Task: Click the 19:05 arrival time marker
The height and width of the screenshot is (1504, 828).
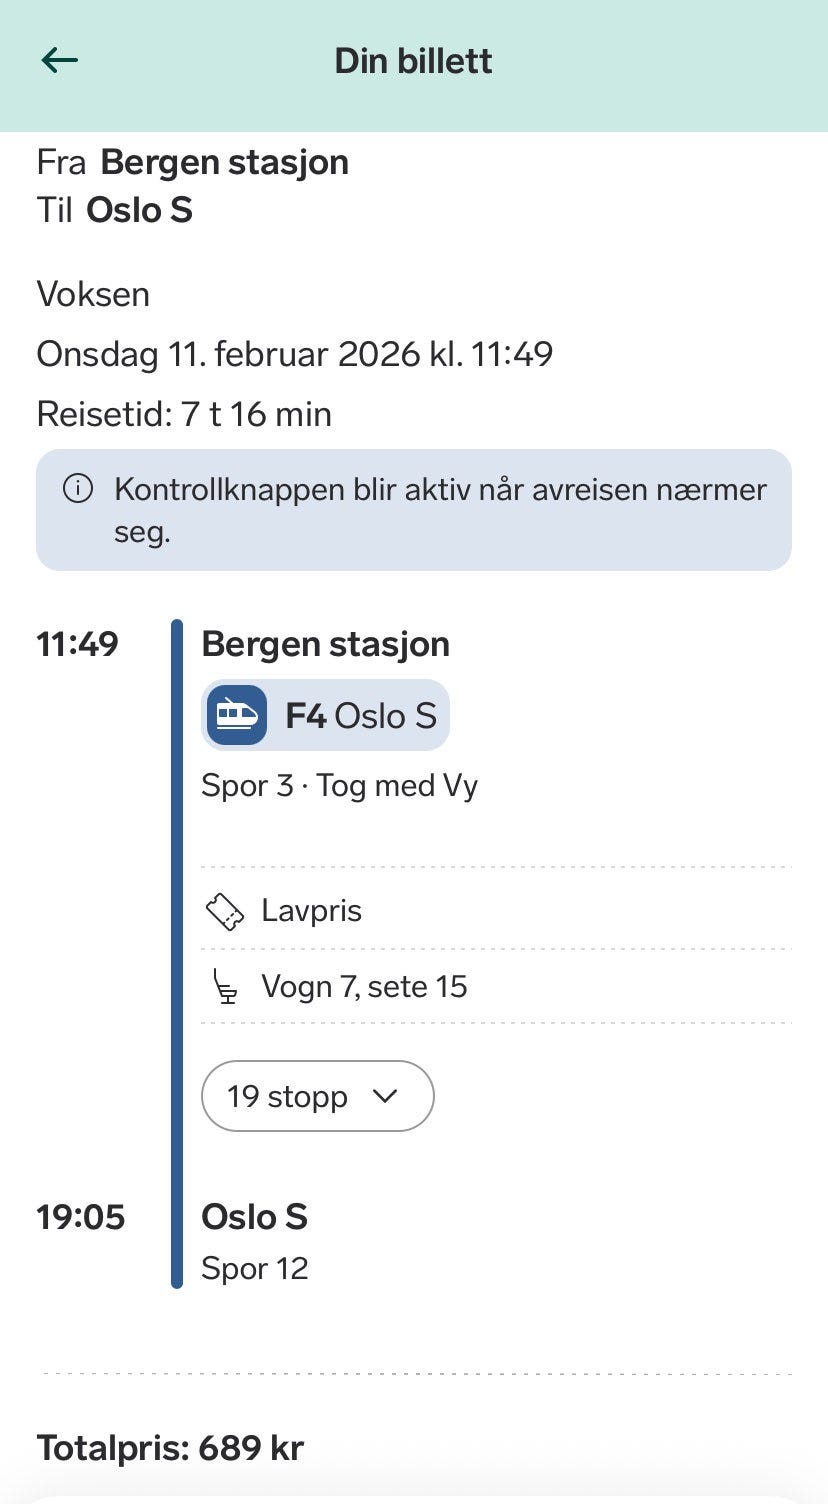Action: tap(80, 1217)
